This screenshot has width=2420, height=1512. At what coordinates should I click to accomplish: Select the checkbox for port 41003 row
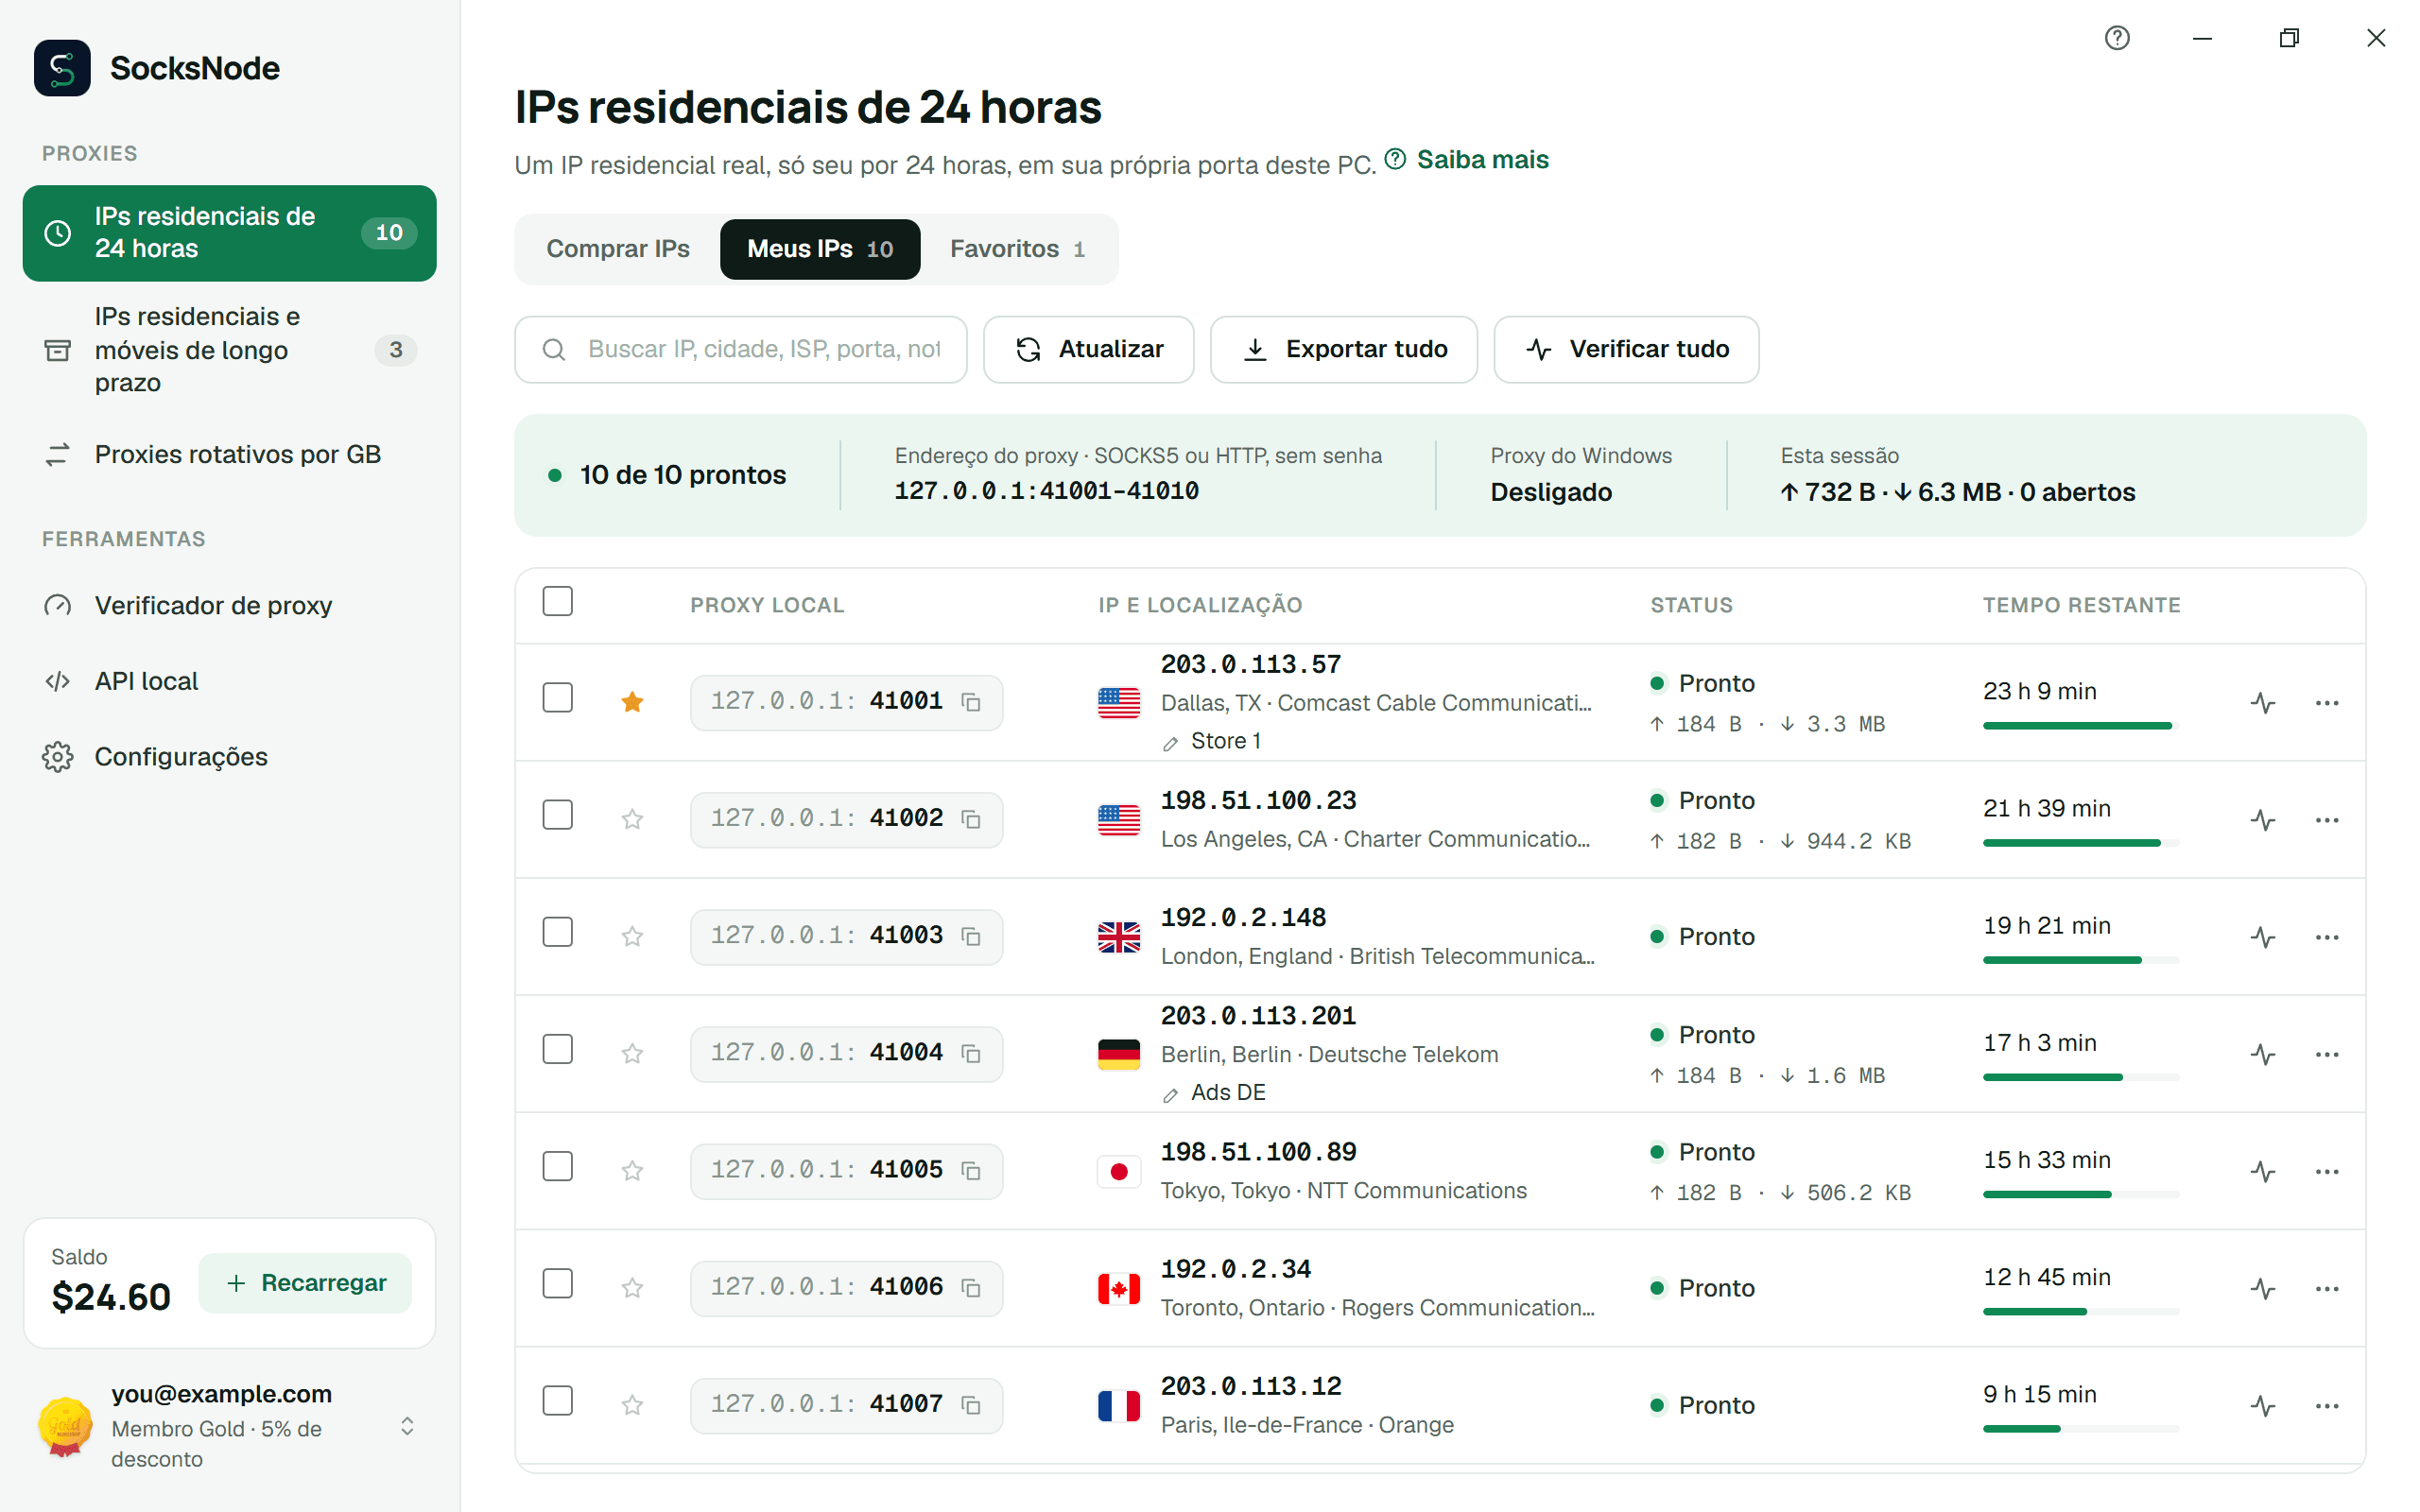pos(558,931)
